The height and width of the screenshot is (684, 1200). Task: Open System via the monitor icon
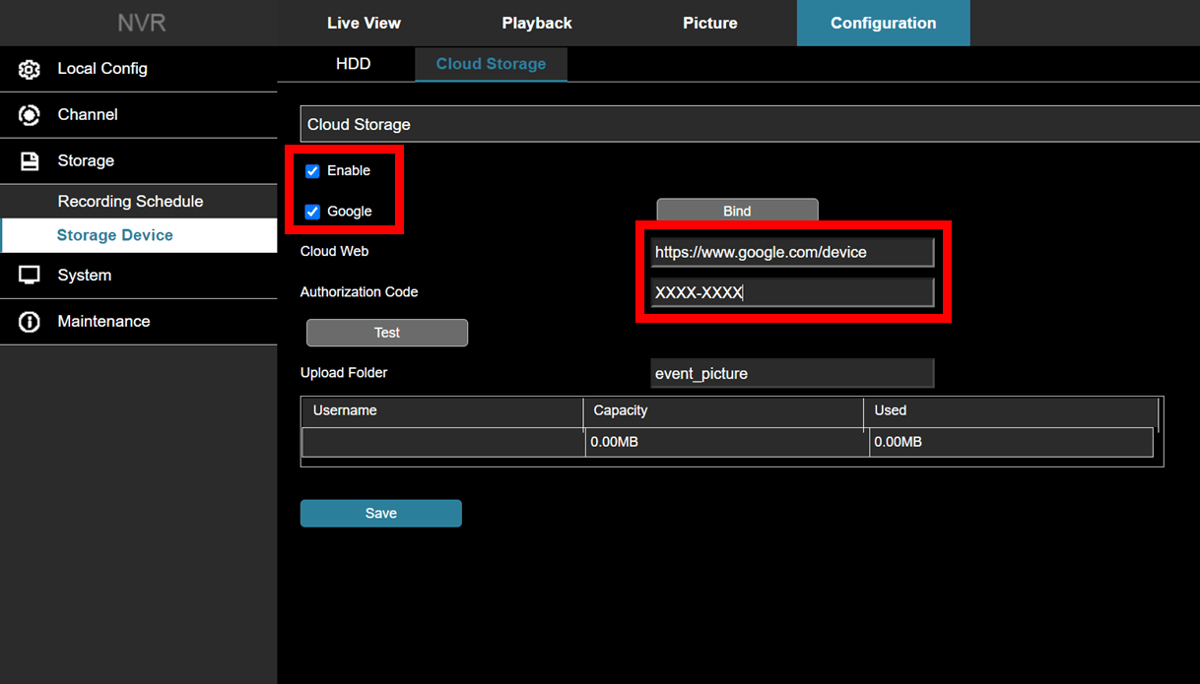pos(28,275)
